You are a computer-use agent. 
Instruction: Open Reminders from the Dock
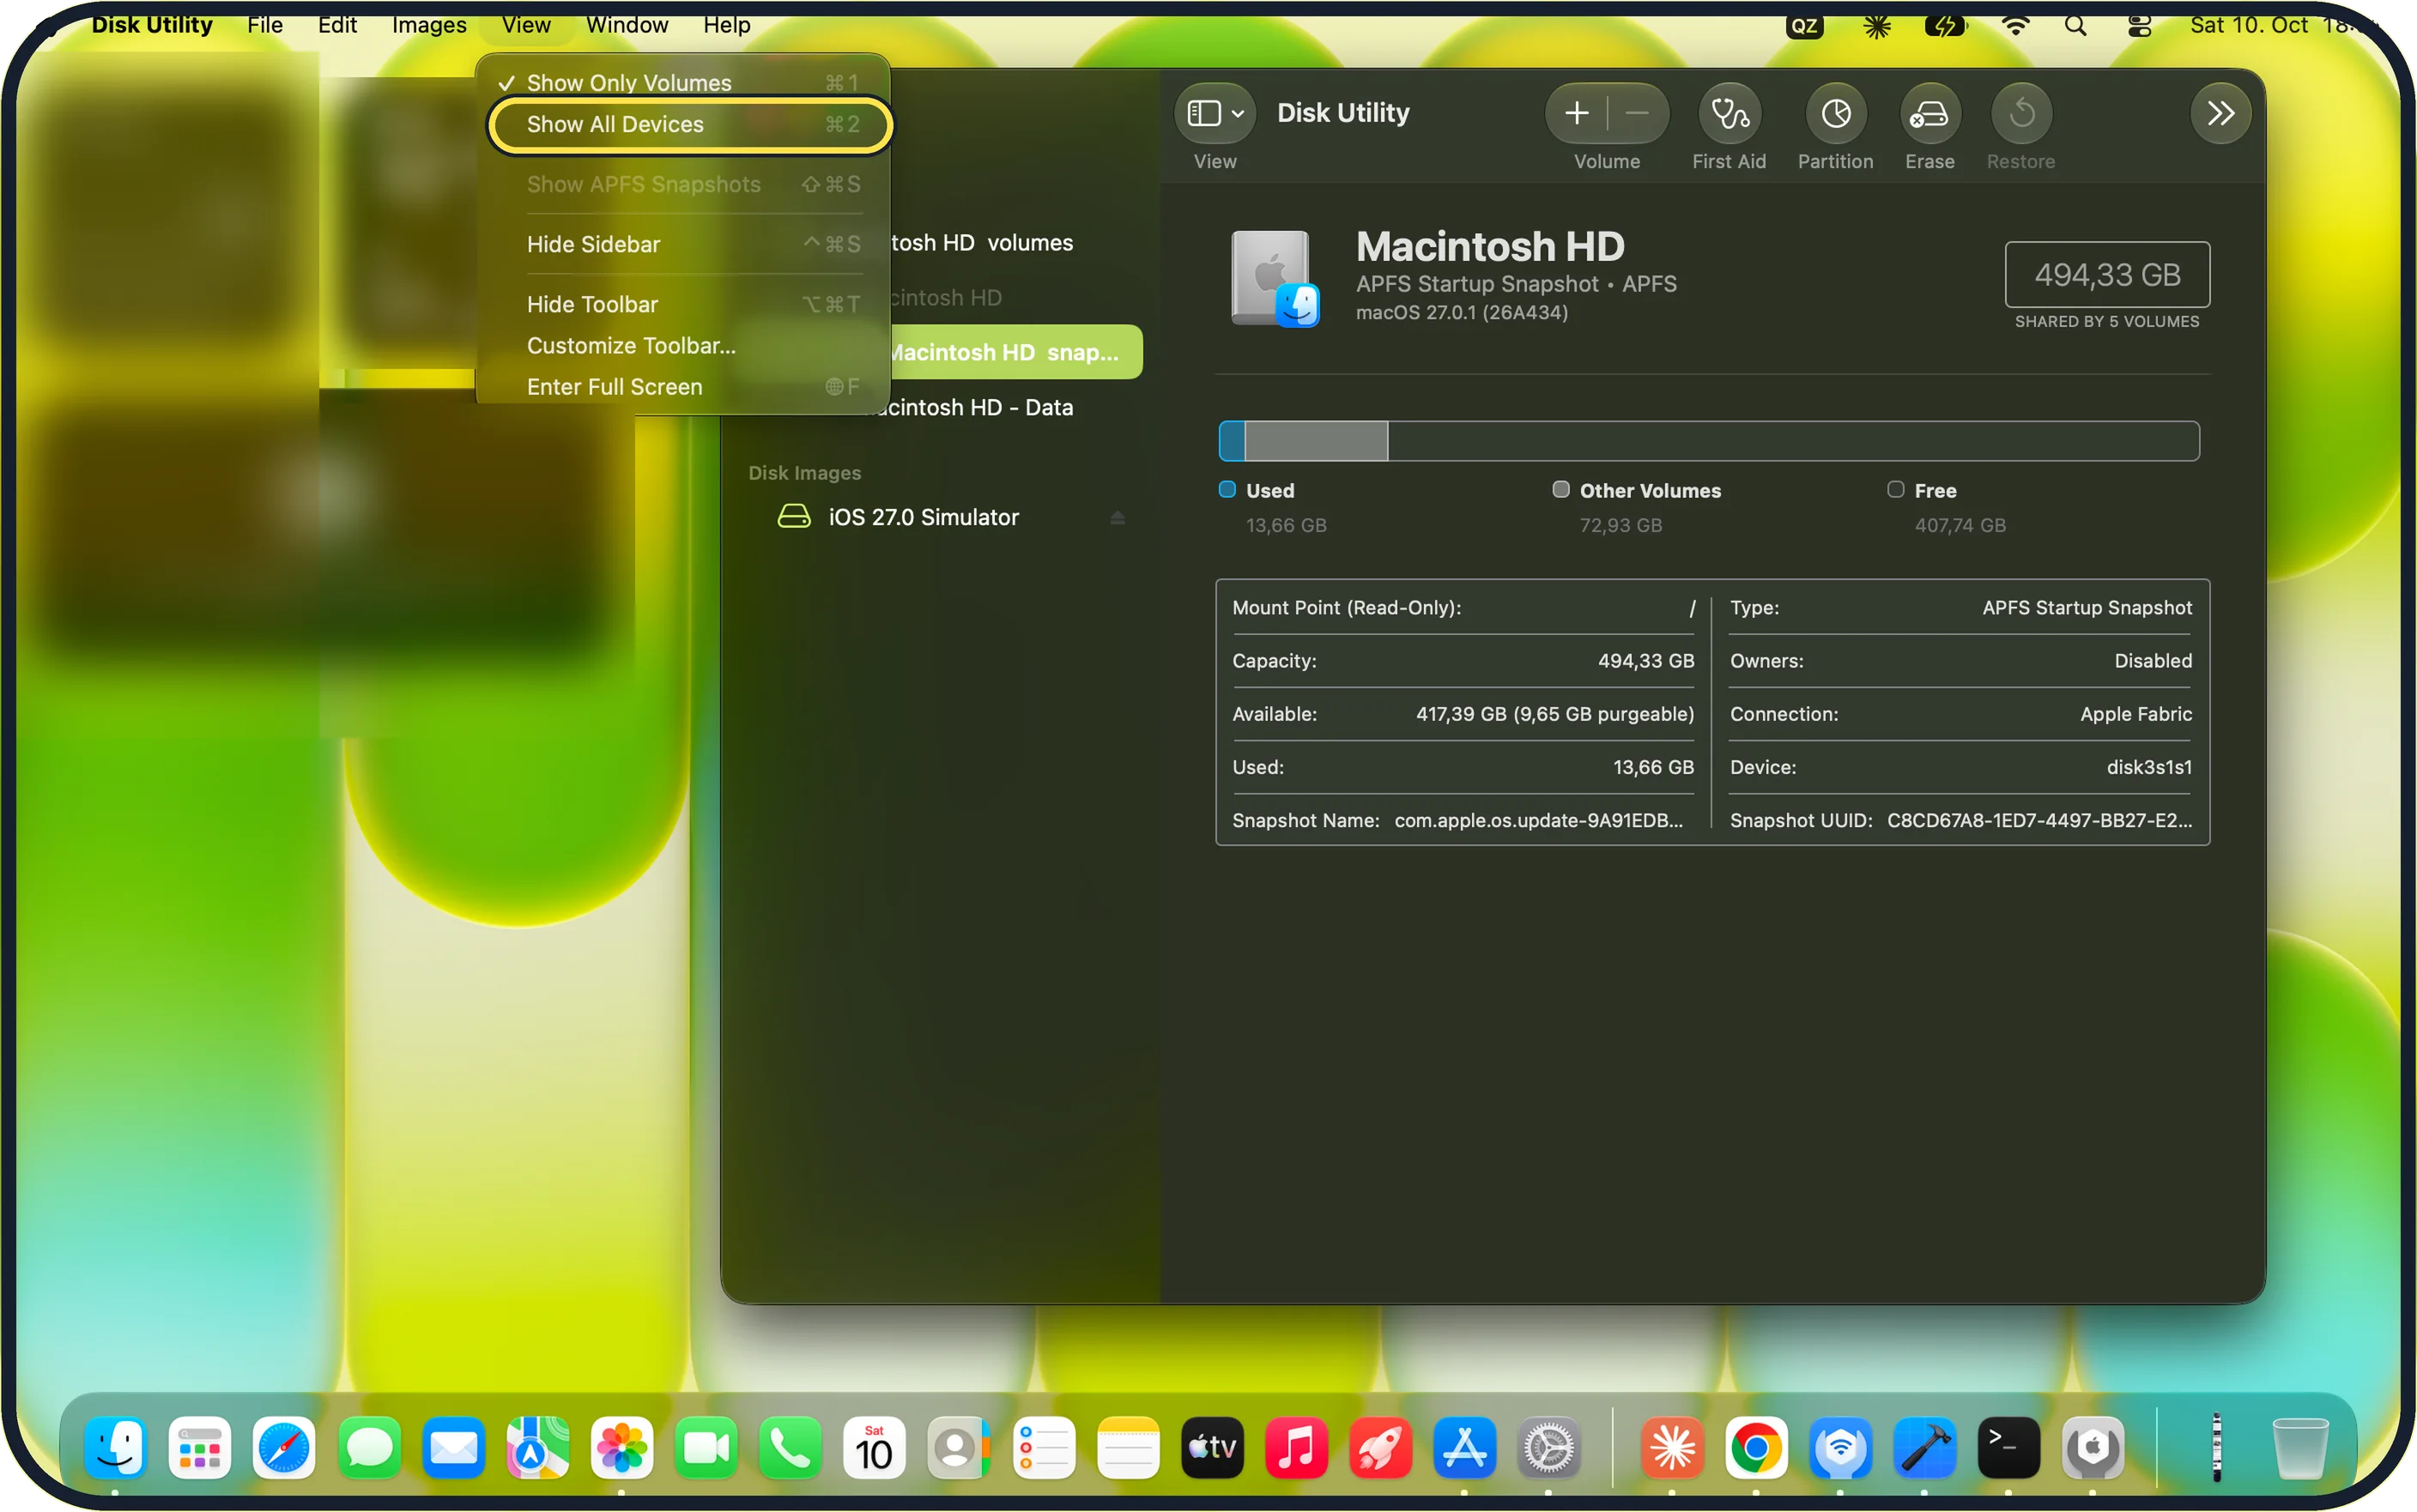pos(1043,1449)
